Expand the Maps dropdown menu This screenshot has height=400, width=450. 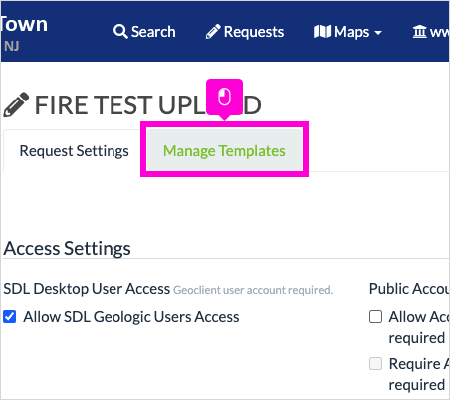[348, 32]
